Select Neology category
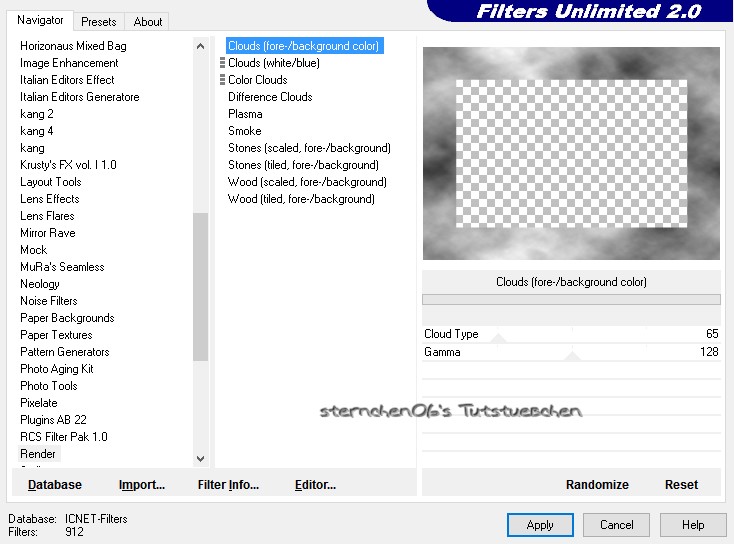Screen dimensions: 734x544 coord(40,284)
